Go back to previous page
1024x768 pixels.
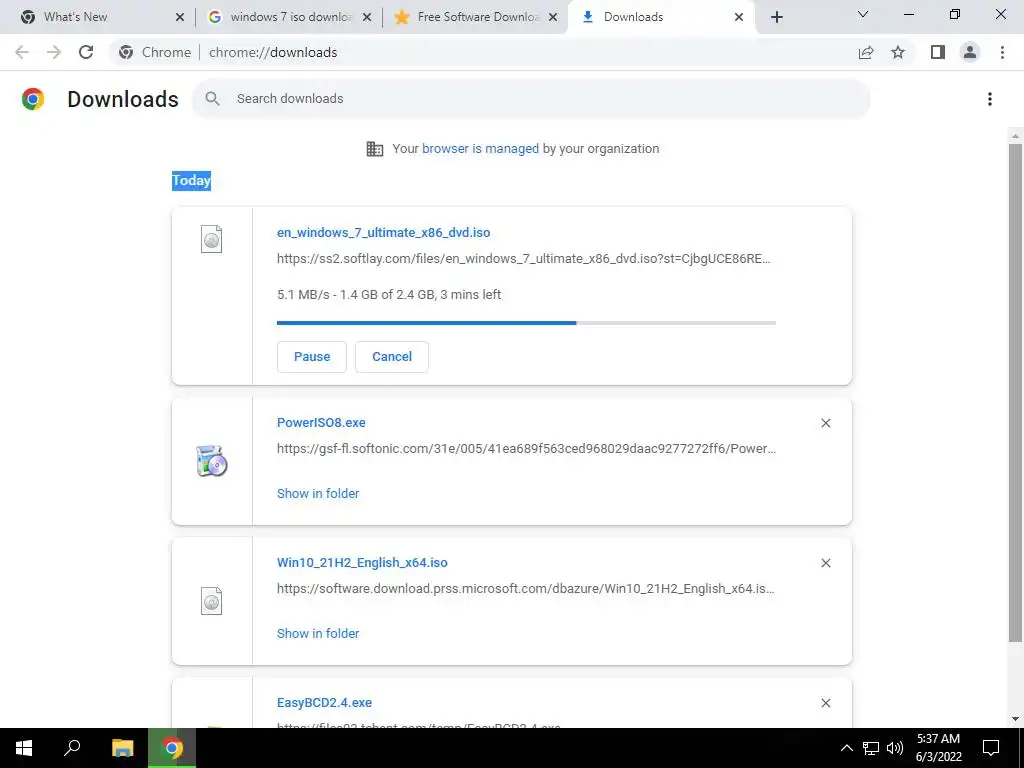[x=22, y=52]
